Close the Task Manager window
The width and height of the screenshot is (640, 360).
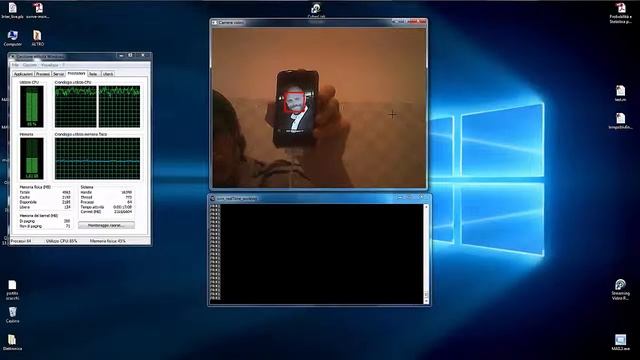(143, 56)
